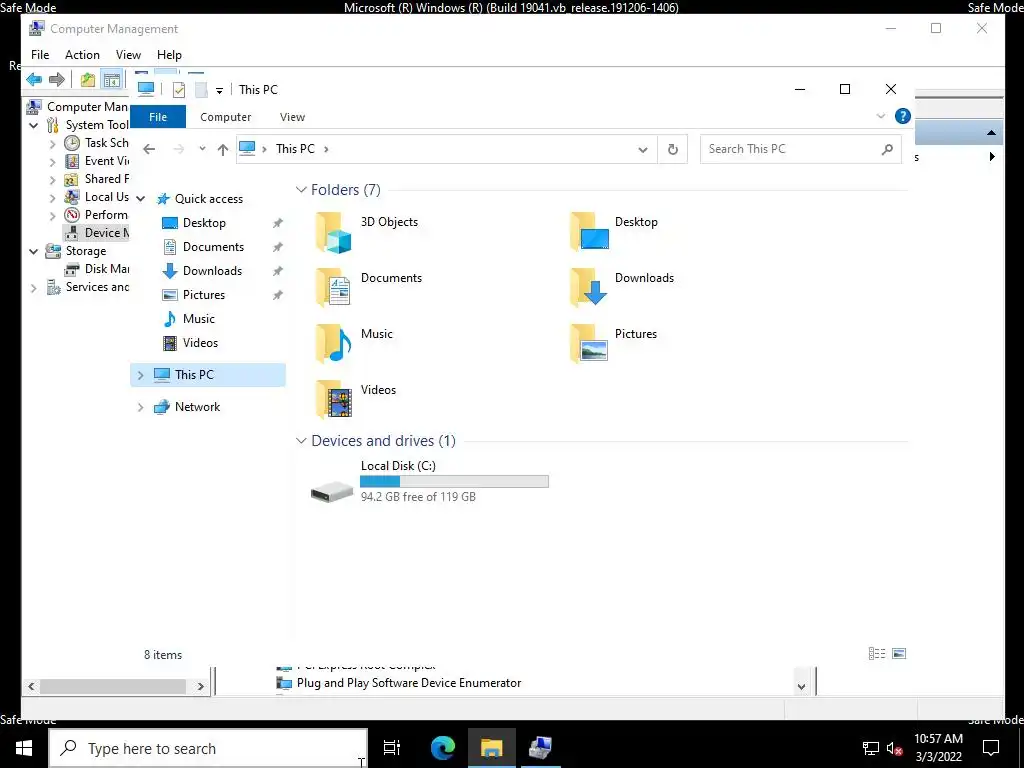Click the Properties quick access toolbar icon

click(179, 90)
